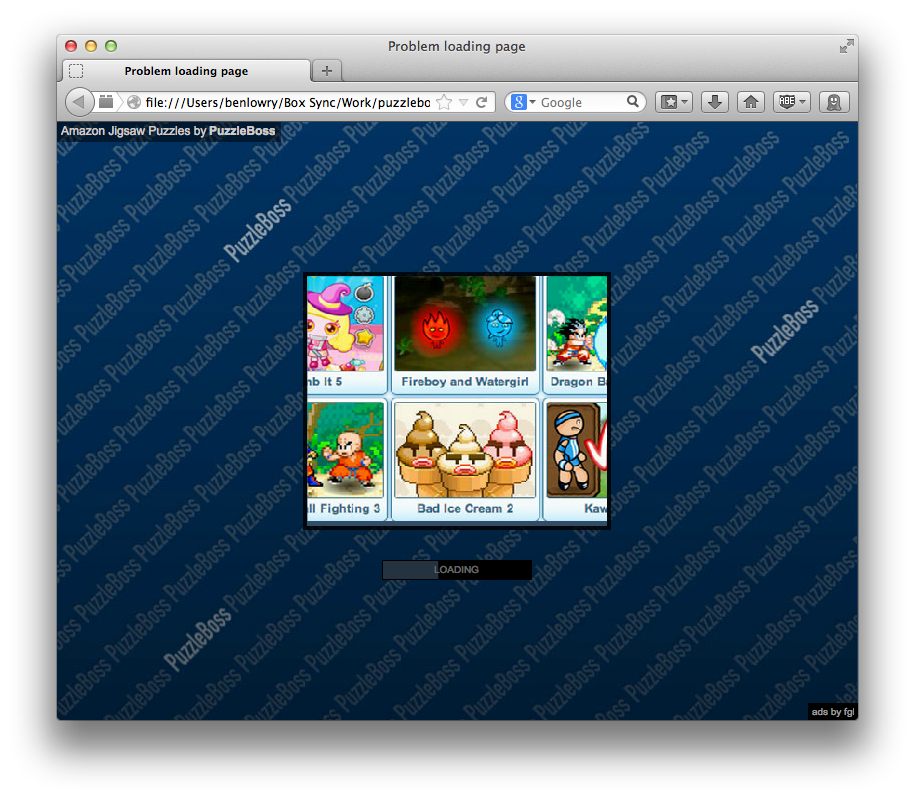Click the LOADING progress bar
Image resolution: width=915 pixels, height=799 pixels.
457,570
